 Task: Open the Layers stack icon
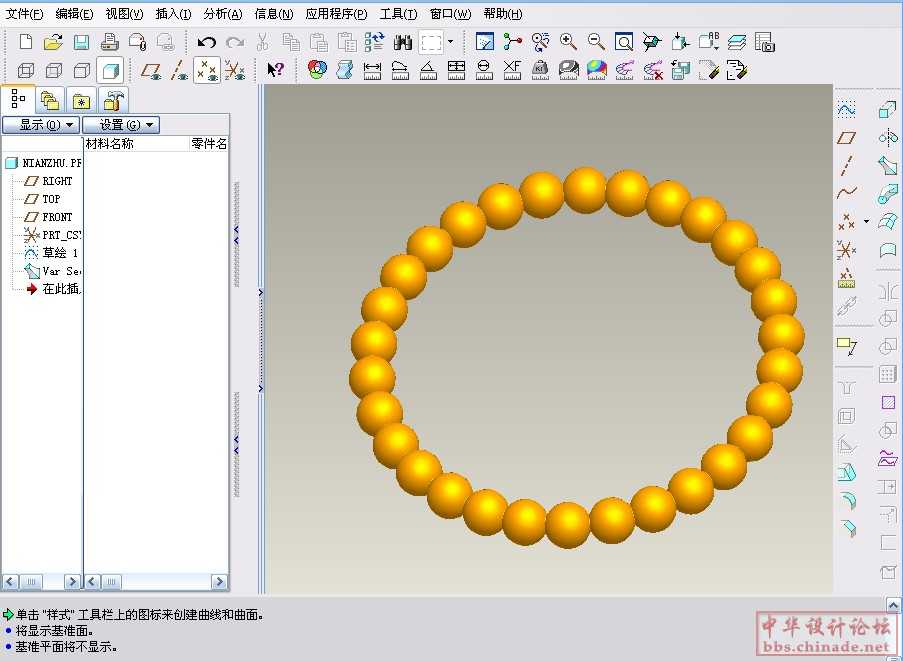coord(736,42)
